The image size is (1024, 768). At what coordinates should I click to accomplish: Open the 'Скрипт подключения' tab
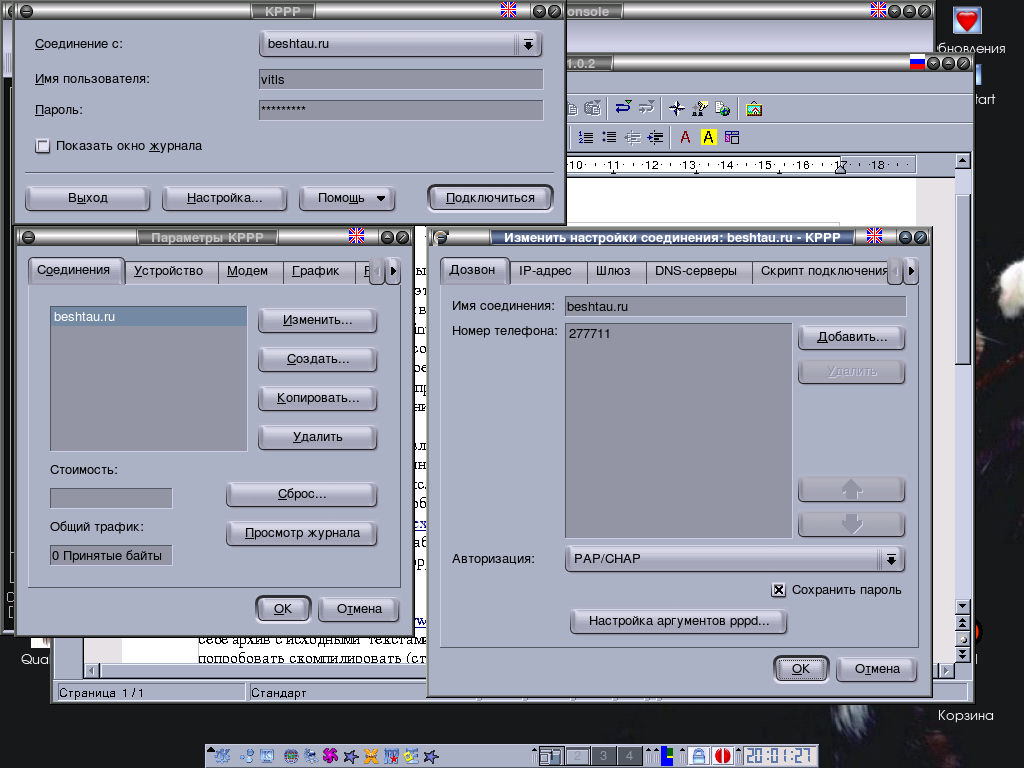click(x=822, y=270)
